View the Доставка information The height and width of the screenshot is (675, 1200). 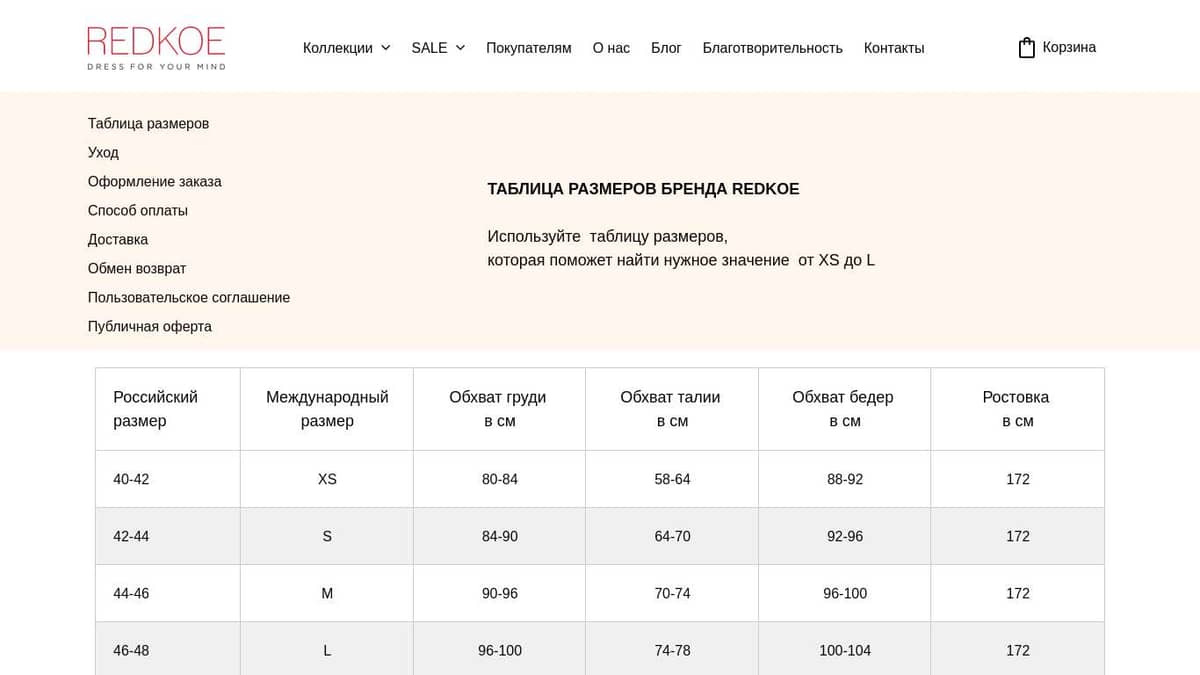click(117, 239)
